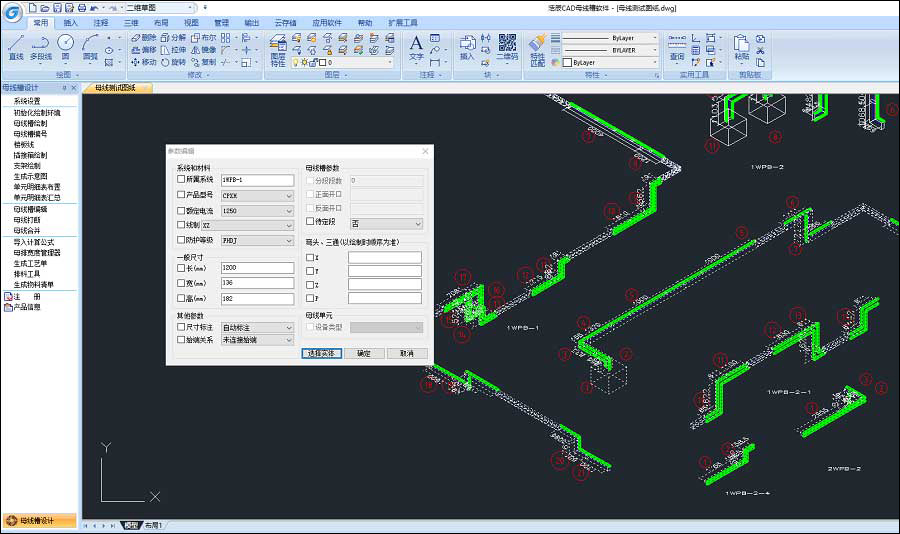
Task: Select the 直线 line drawing tool
Action: pyautogui.click(x=16, y=46)
